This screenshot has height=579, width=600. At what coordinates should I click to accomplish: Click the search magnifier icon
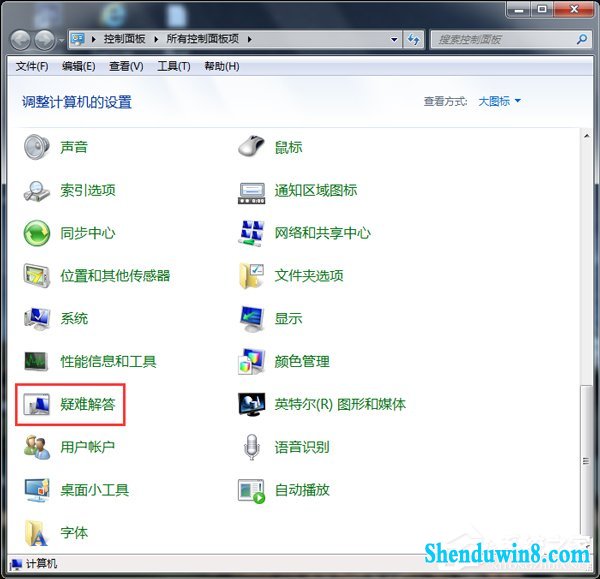pyautogui.click(x=582, y=39)
